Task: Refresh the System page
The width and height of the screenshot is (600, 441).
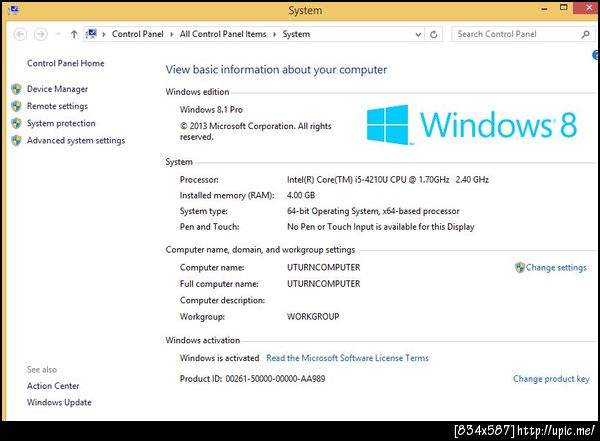Action: pyautogui.click(x=434, y=34)
